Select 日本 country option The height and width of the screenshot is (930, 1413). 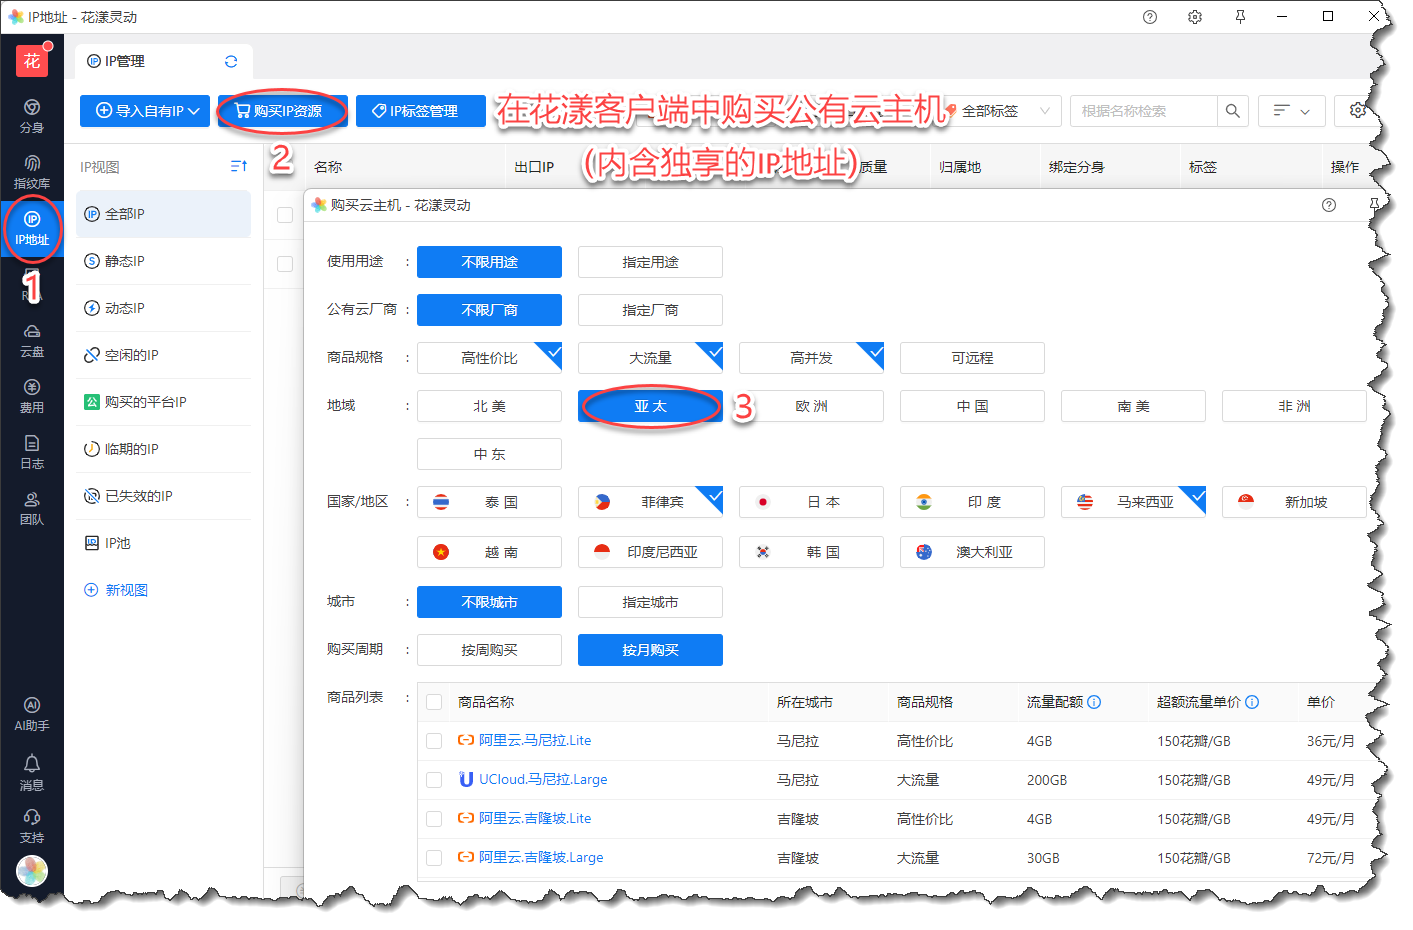(811, 502)
